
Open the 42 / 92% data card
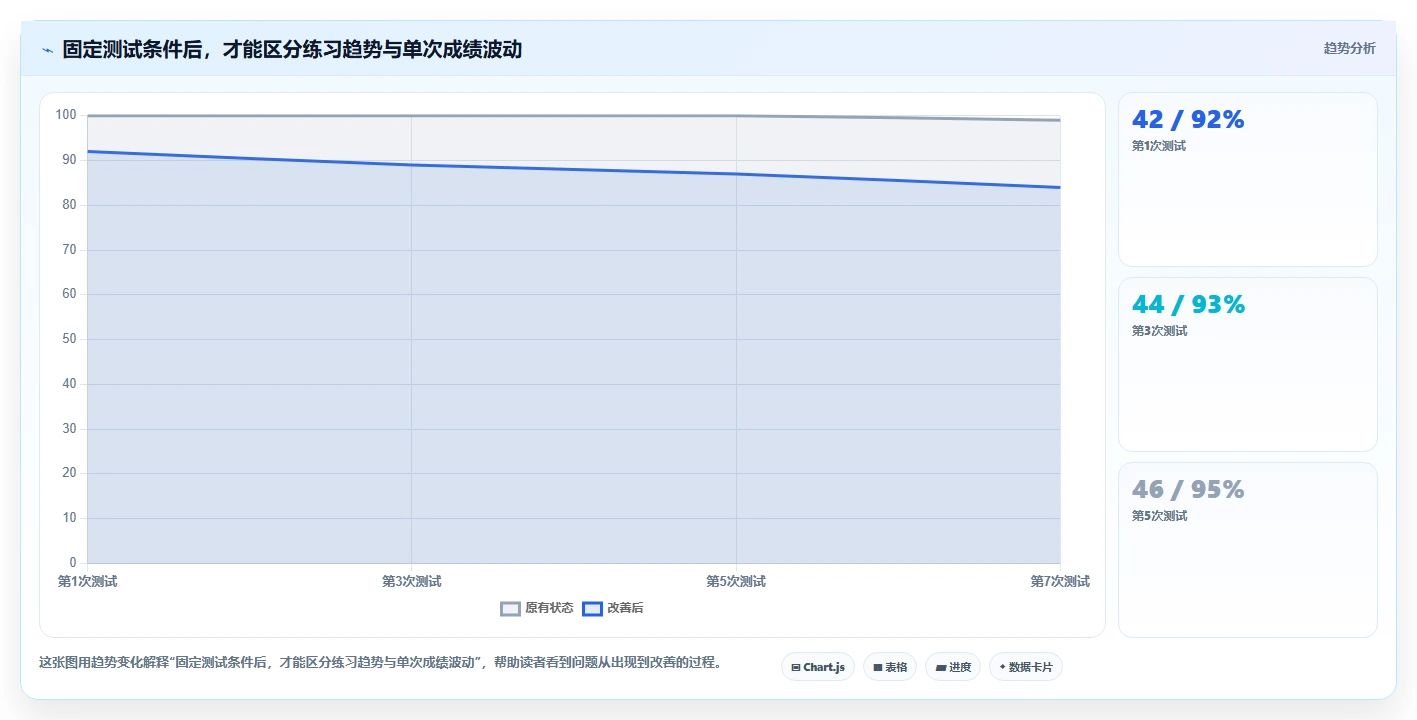pos(1248,179)
